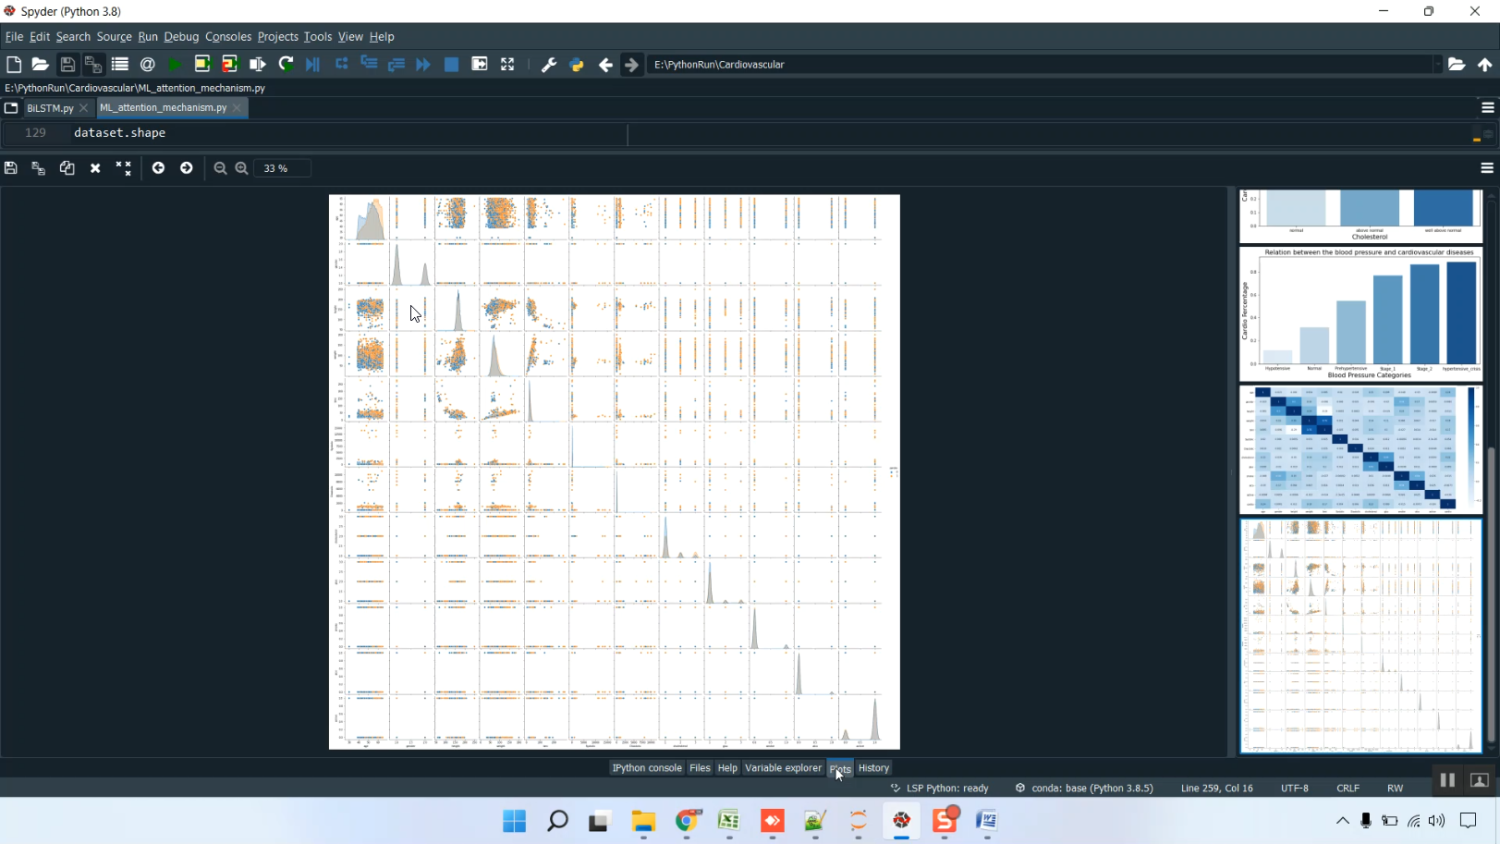Click the green Run file button
Image resolution: width=1500 pixels, height=844 pixels.
point(175,64)
